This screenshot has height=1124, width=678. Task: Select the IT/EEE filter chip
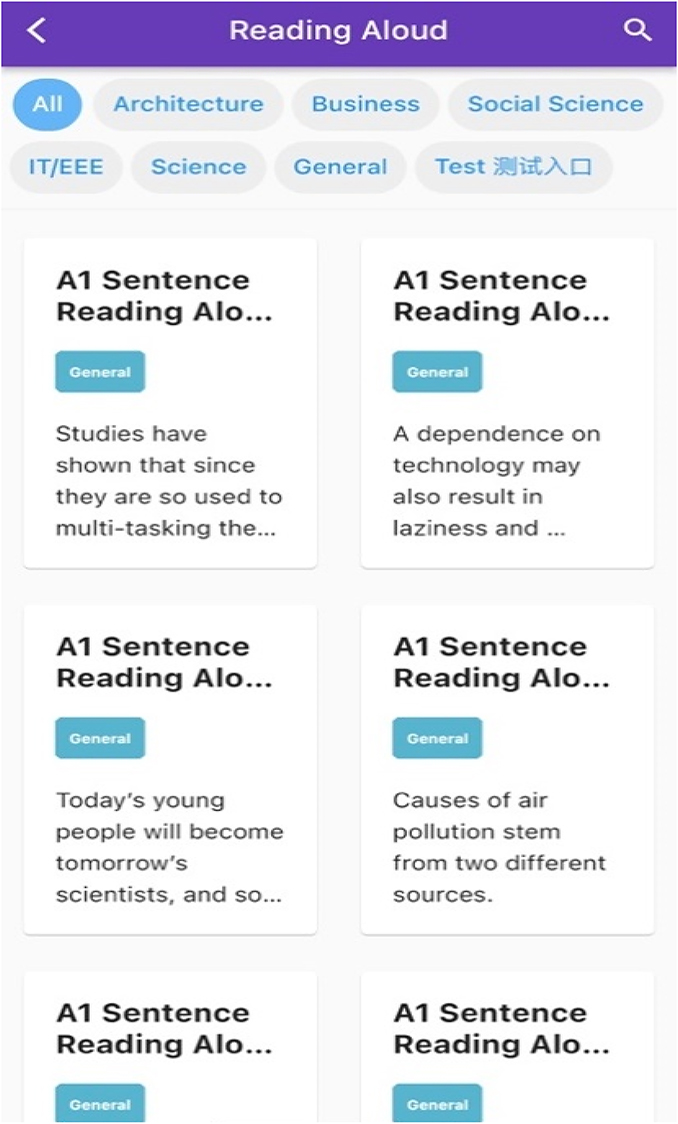pos(66,166)
